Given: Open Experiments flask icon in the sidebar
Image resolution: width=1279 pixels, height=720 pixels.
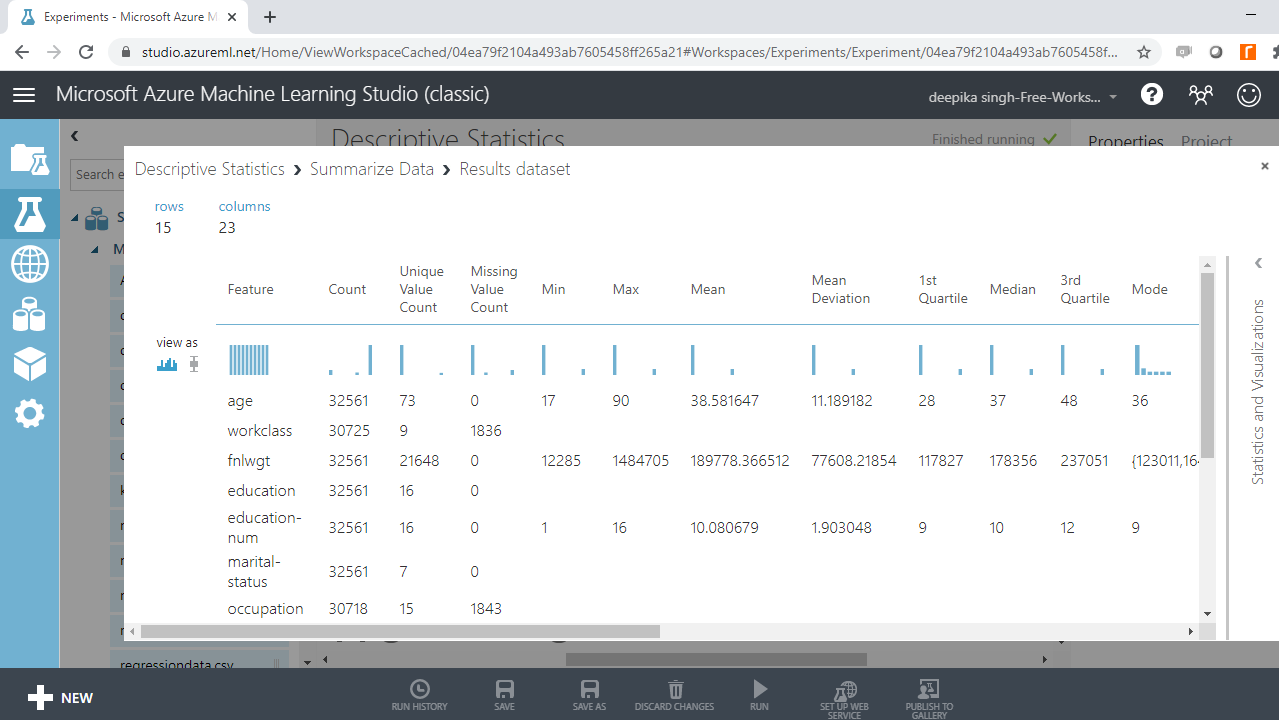Looking at the screenshot, I should tap(29, 212).
